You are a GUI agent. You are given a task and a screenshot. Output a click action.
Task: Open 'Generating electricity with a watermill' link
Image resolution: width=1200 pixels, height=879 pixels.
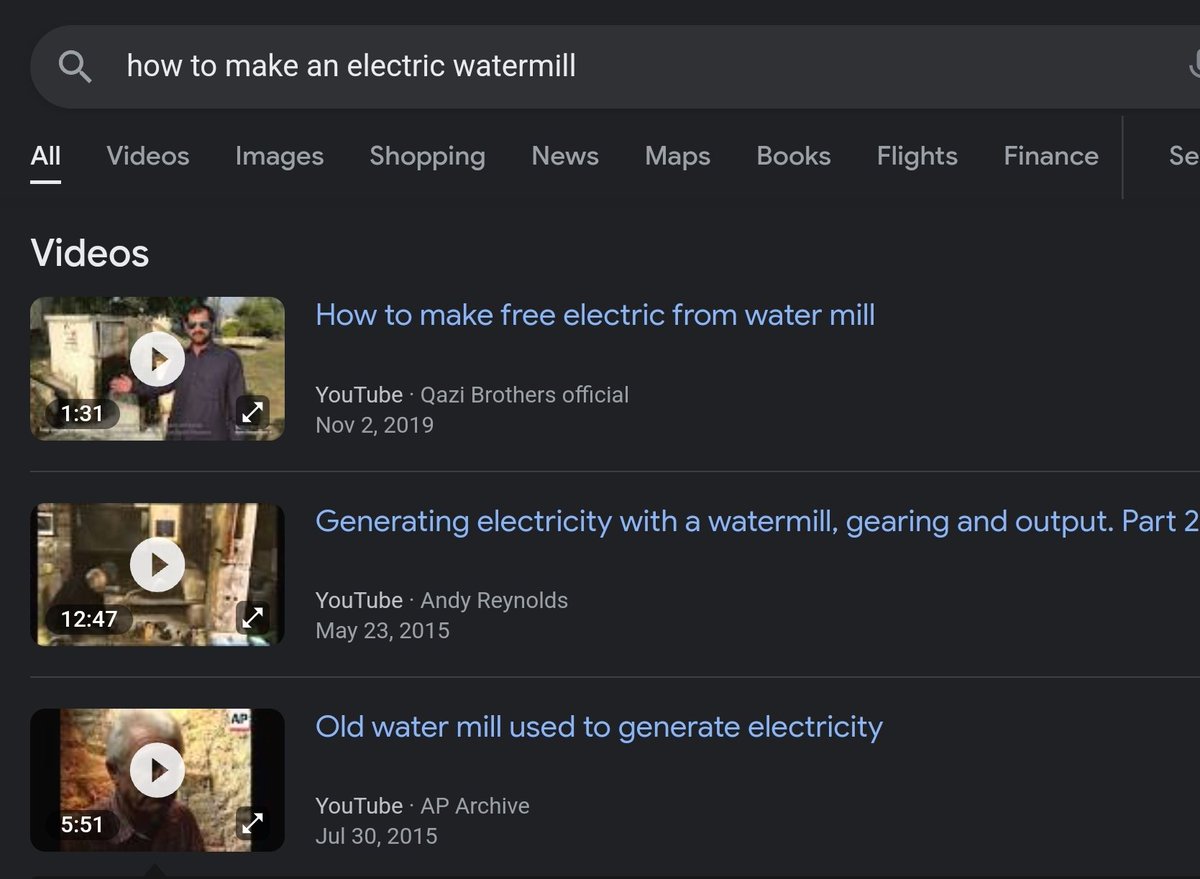pos(757,521)
